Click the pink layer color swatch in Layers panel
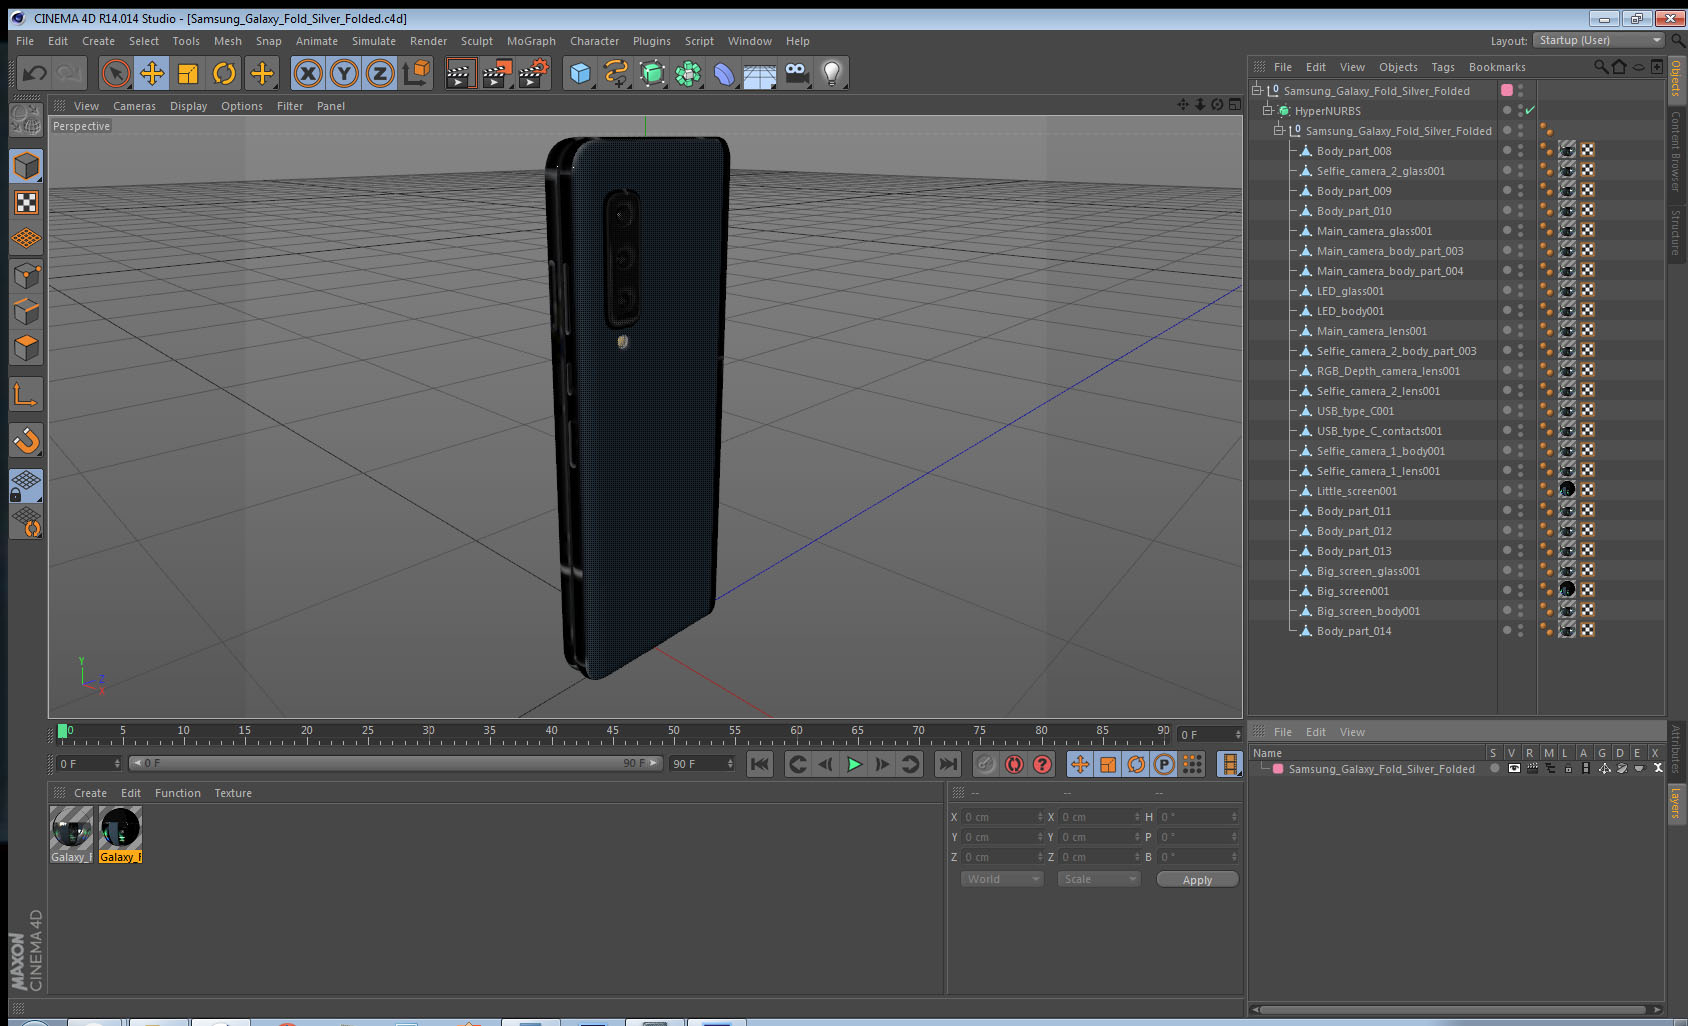The width and height of the screenshot is (1688, 1026). click(x=1278, y=769)
